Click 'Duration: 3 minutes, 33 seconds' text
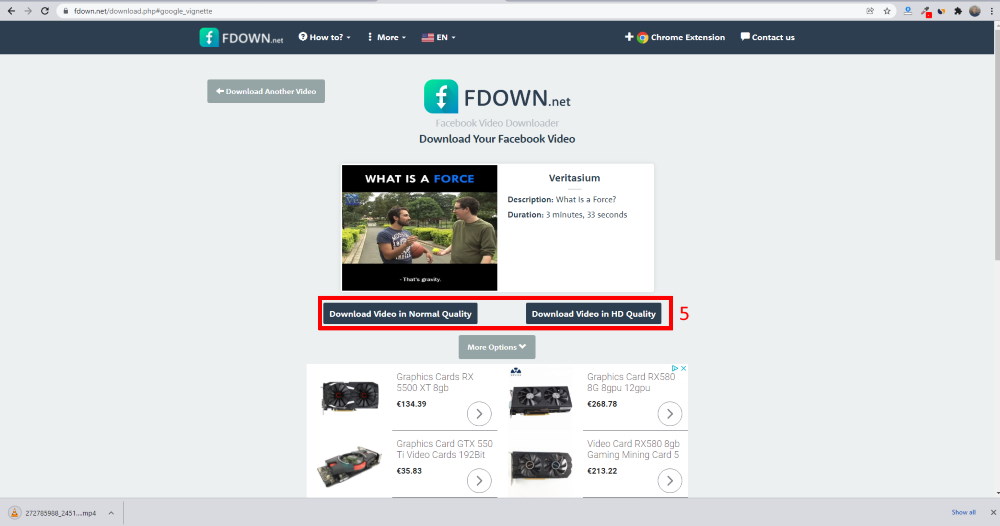Screen dimensions: 1000x526 point(567,215)
